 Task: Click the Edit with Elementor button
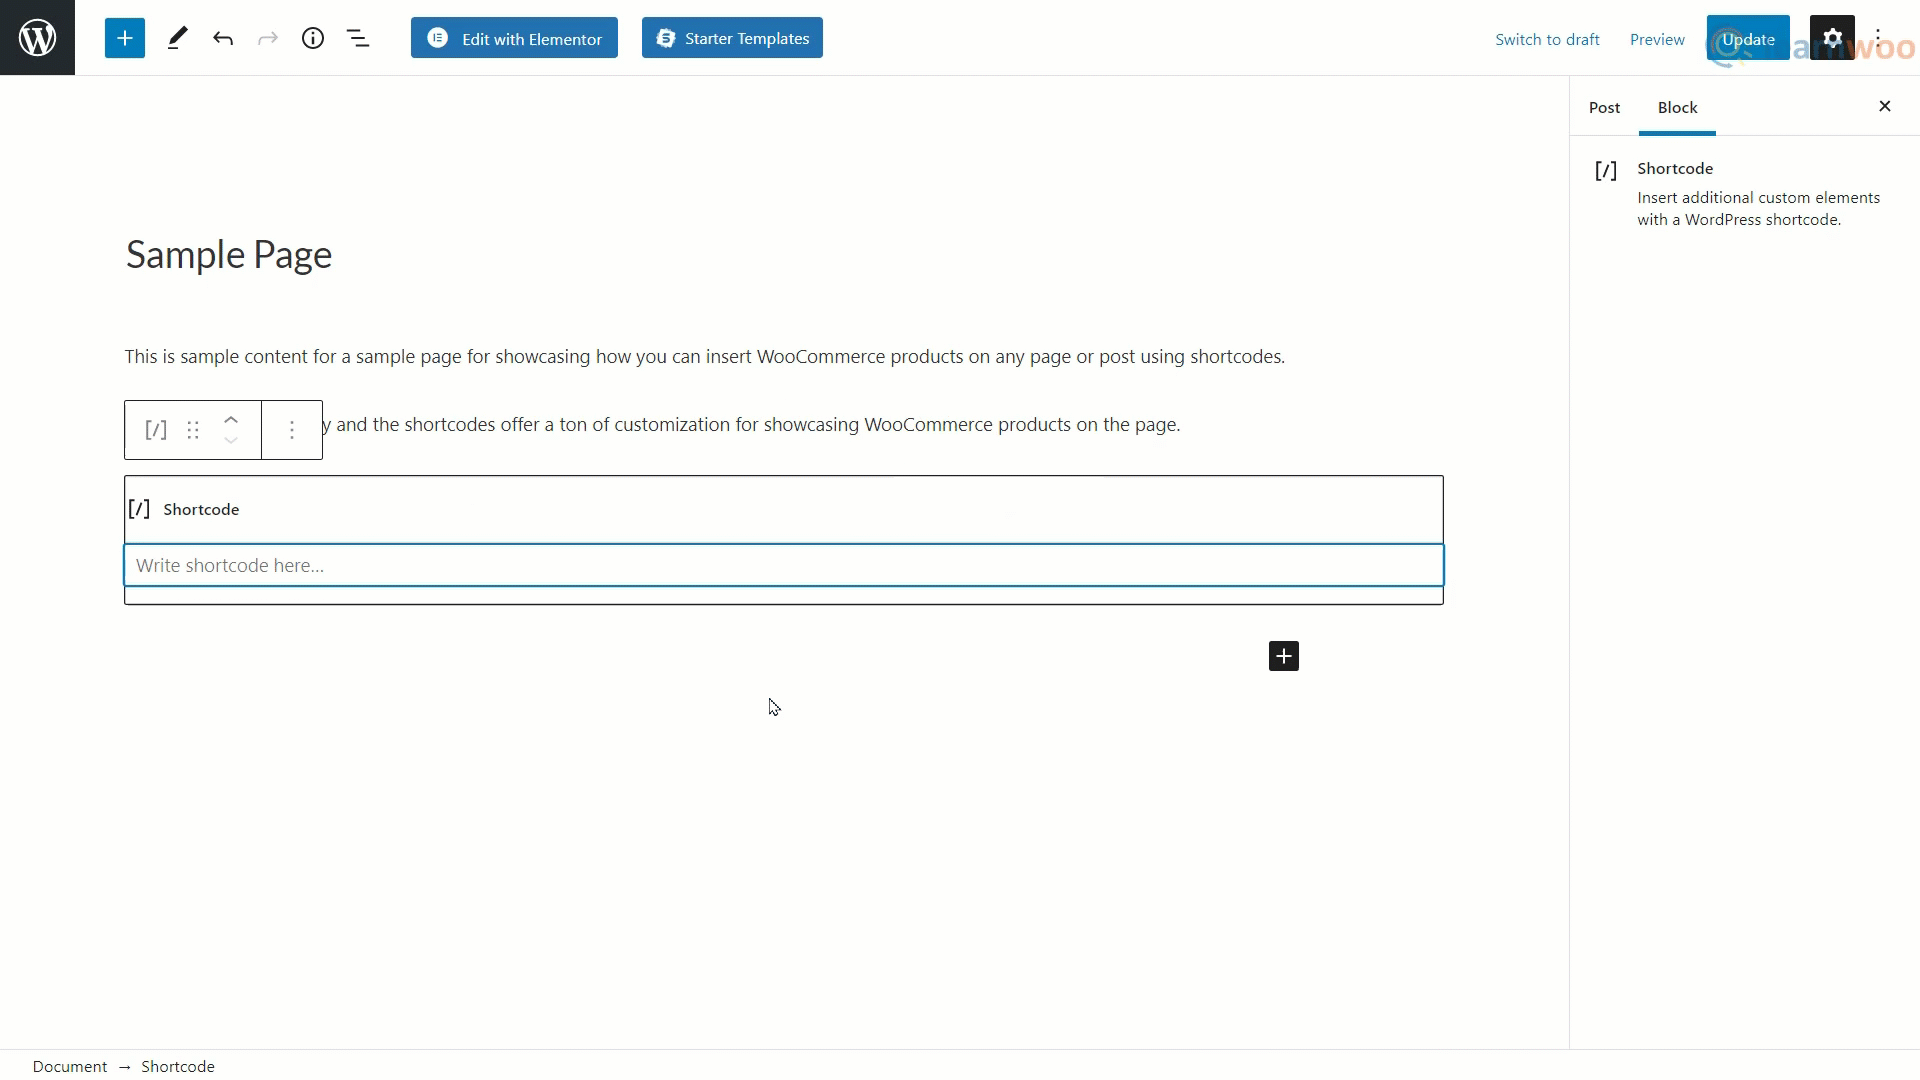click(516, 38)
